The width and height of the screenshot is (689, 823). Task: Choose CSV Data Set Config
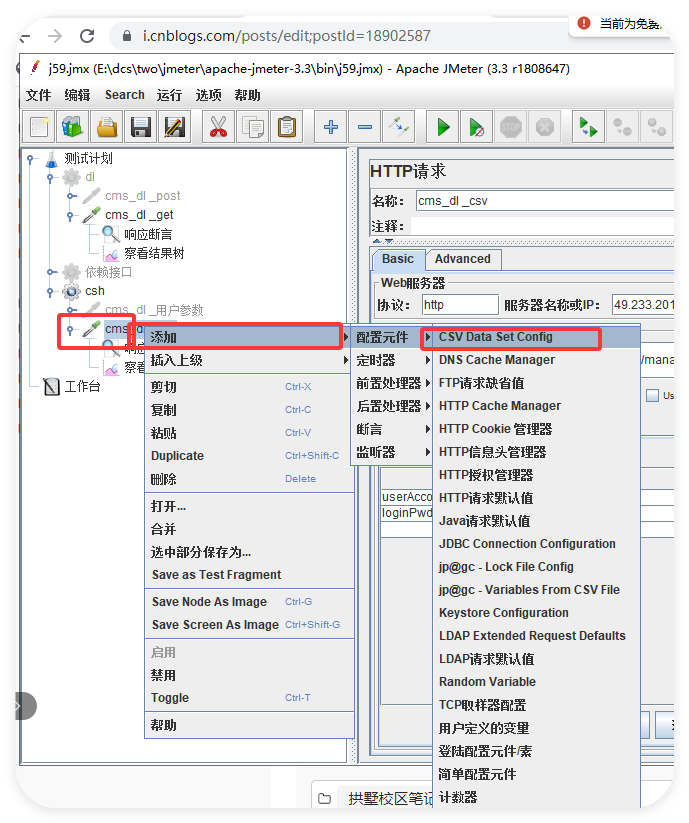tap(536, 337)
